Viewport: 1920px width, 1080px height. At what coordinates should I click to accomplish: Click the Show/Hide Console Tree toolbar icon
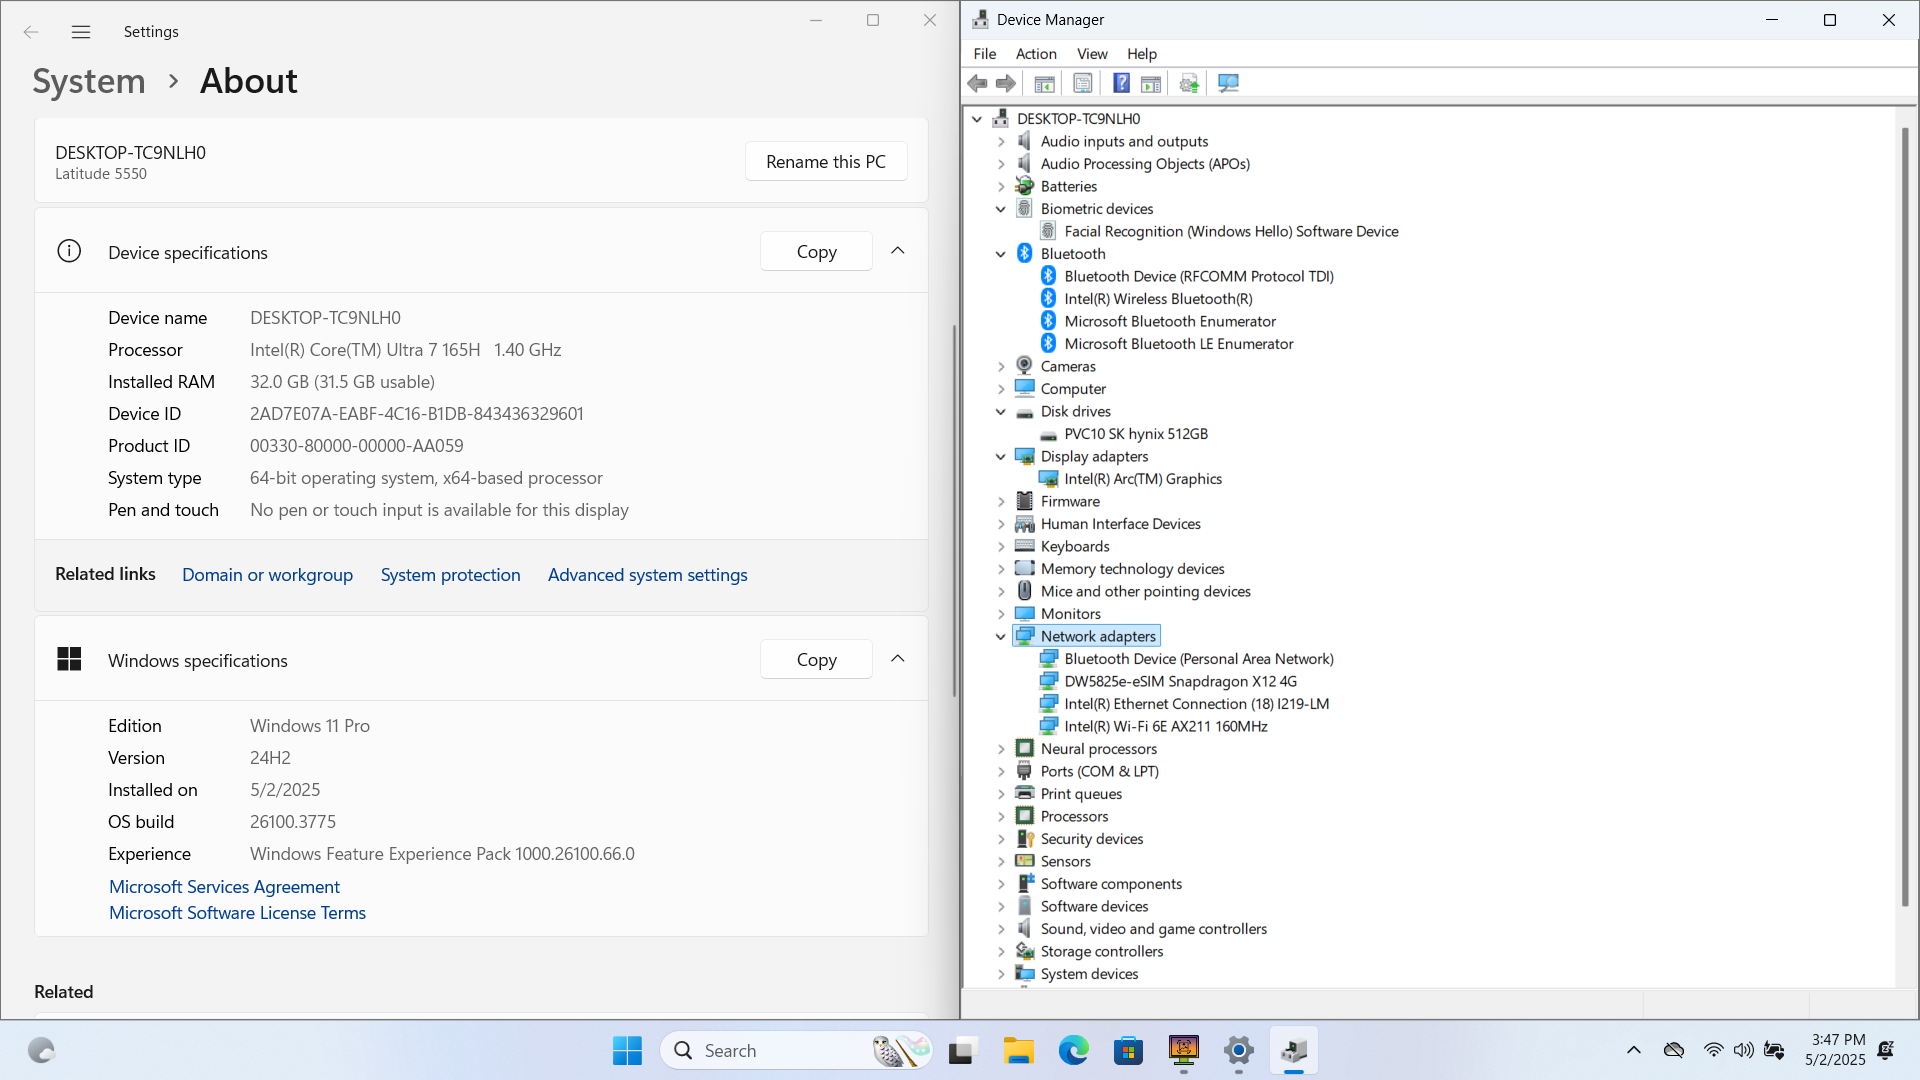click(1044, 84)
